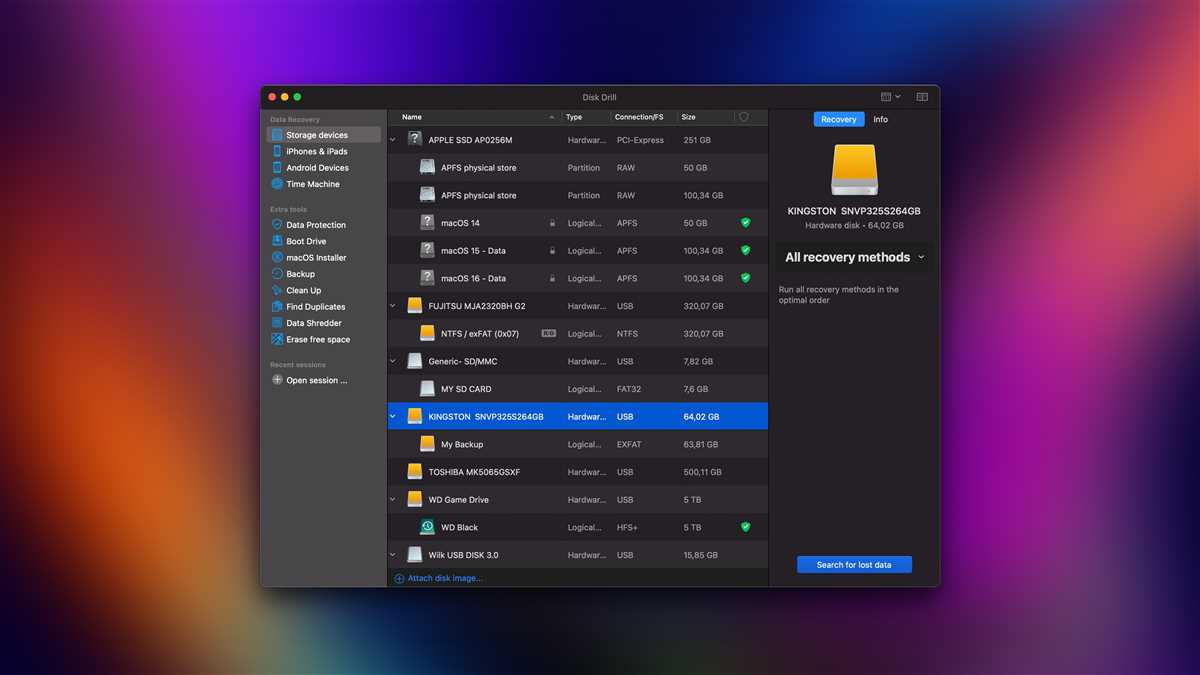Open the macOS Installer tool

click(x=315, y=258)
